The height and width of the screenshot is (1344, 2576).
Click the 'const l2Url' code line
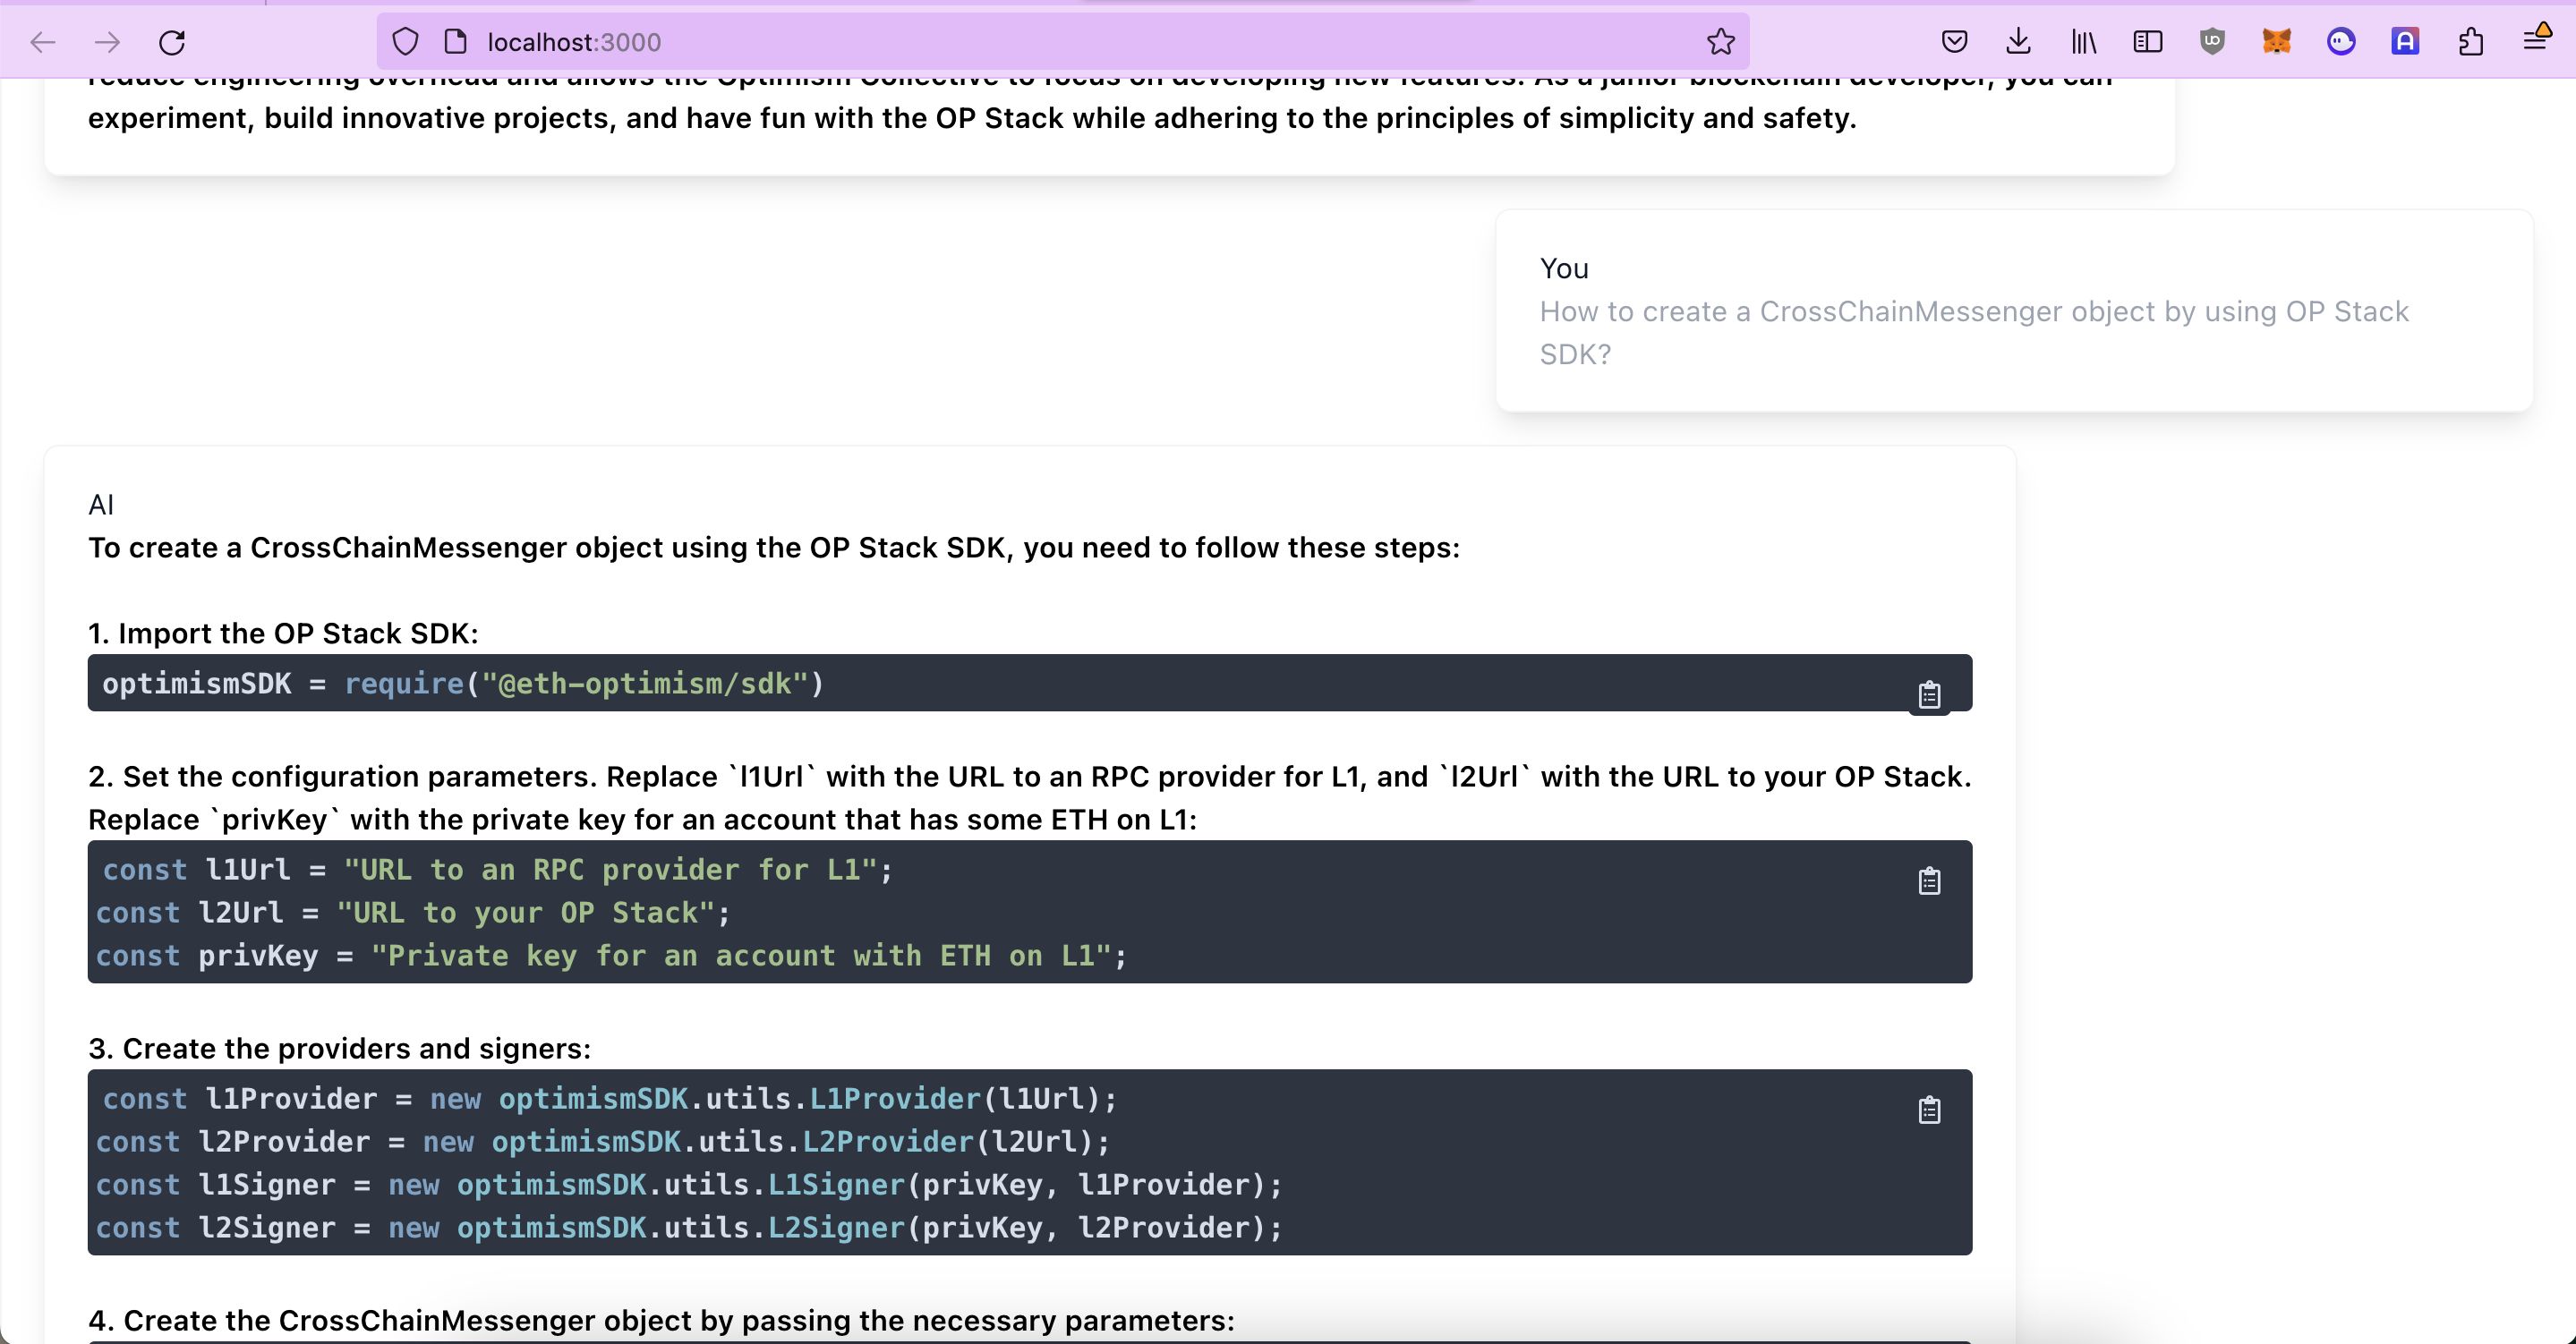[x=413, y=913]
